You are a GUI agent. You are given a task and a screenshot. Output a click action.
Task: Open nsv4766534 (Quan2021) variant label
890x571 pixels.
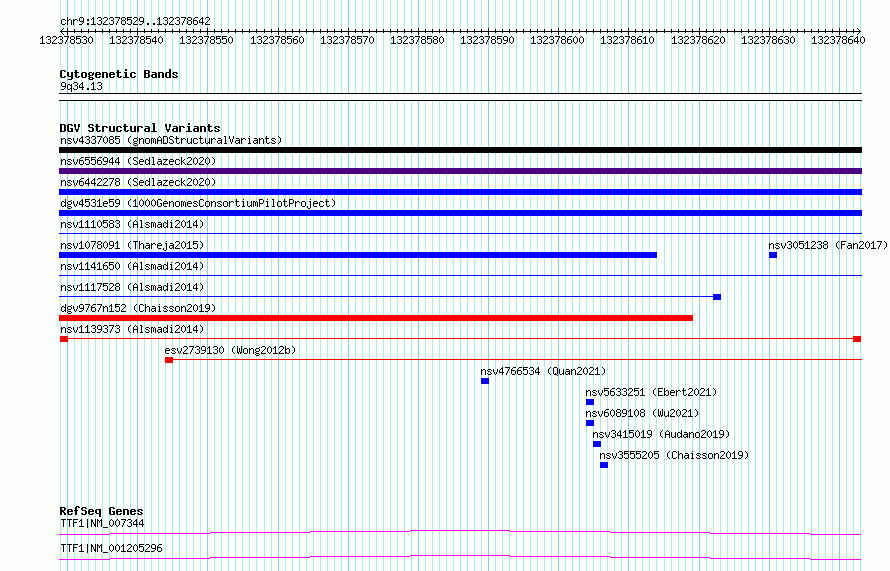(x=543, y=371)
